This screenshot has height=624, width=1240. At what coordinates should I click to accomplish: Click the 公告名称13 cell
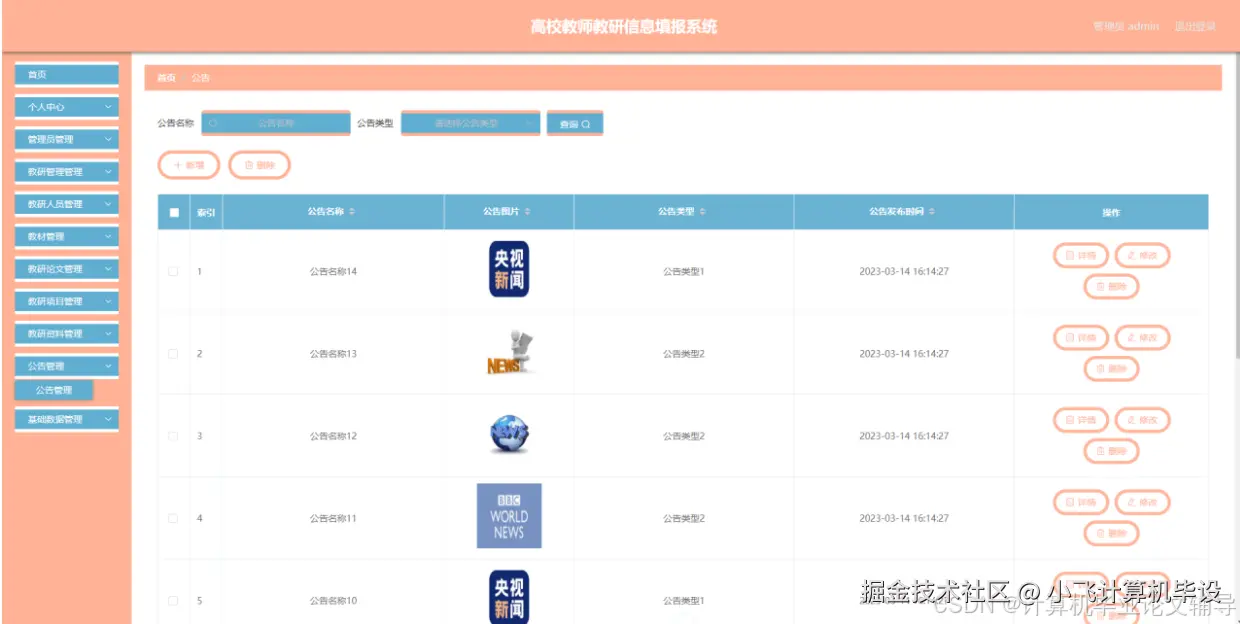pyautogui.click(x=333, y=354)
